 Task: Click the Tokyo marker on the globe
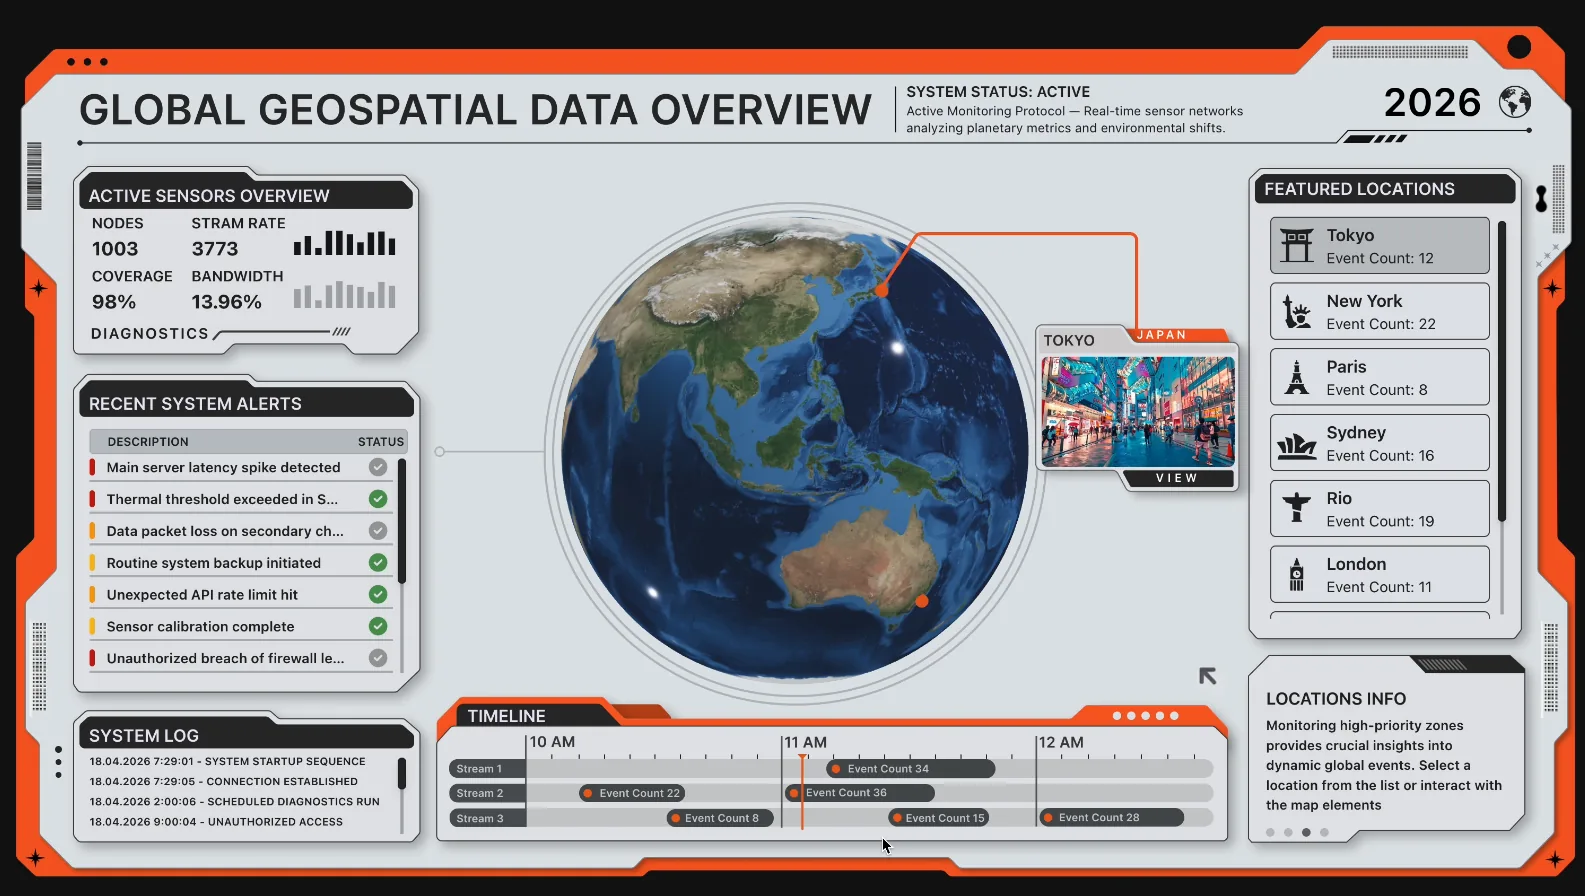pyautogui.click(x=882, y=290)
